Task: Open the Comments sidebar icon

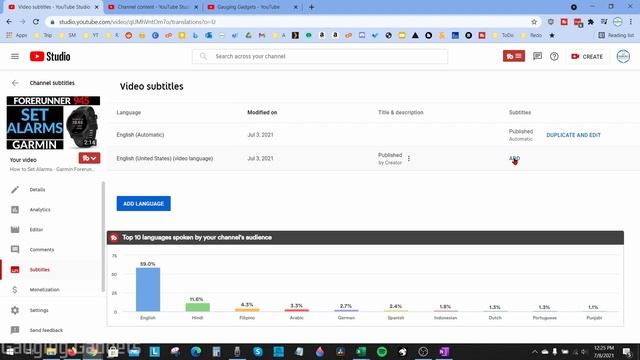Action: (x=15, y=249)
